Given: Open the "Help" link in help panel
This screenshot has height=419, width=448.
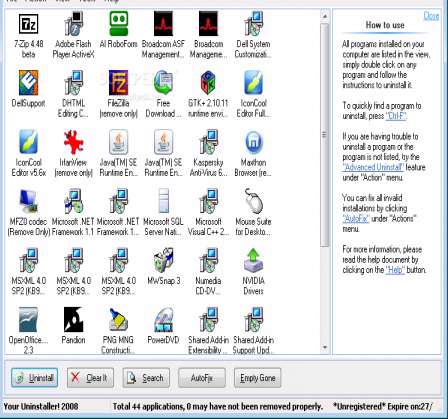Looking at the screenshot, I should tap(395, 270).
